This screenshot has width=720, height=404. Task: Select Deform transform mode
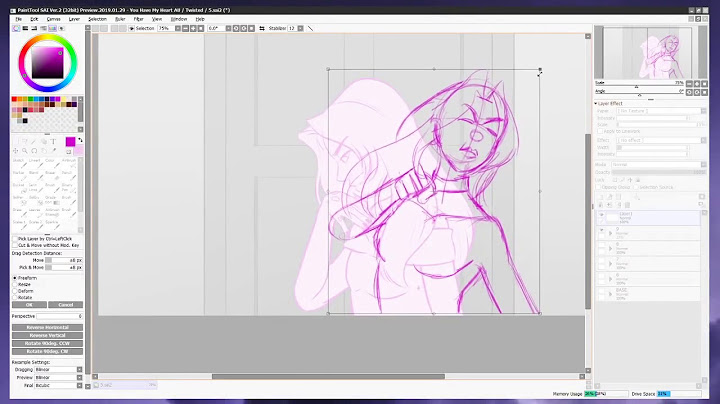click(15, 291)
